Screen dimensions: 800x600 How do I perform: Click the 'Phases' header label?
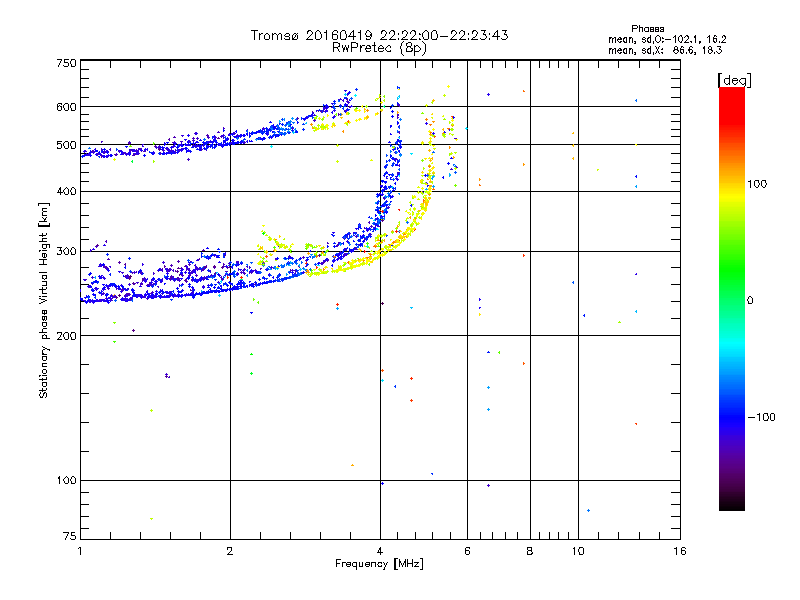pos(647,29)
